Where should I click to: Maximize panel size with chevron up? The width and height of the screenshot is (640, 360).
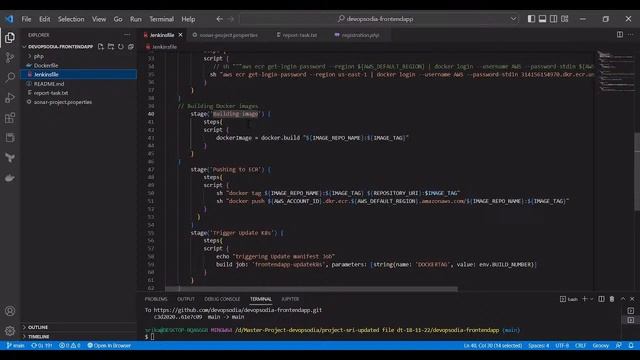tap(623, 299)
